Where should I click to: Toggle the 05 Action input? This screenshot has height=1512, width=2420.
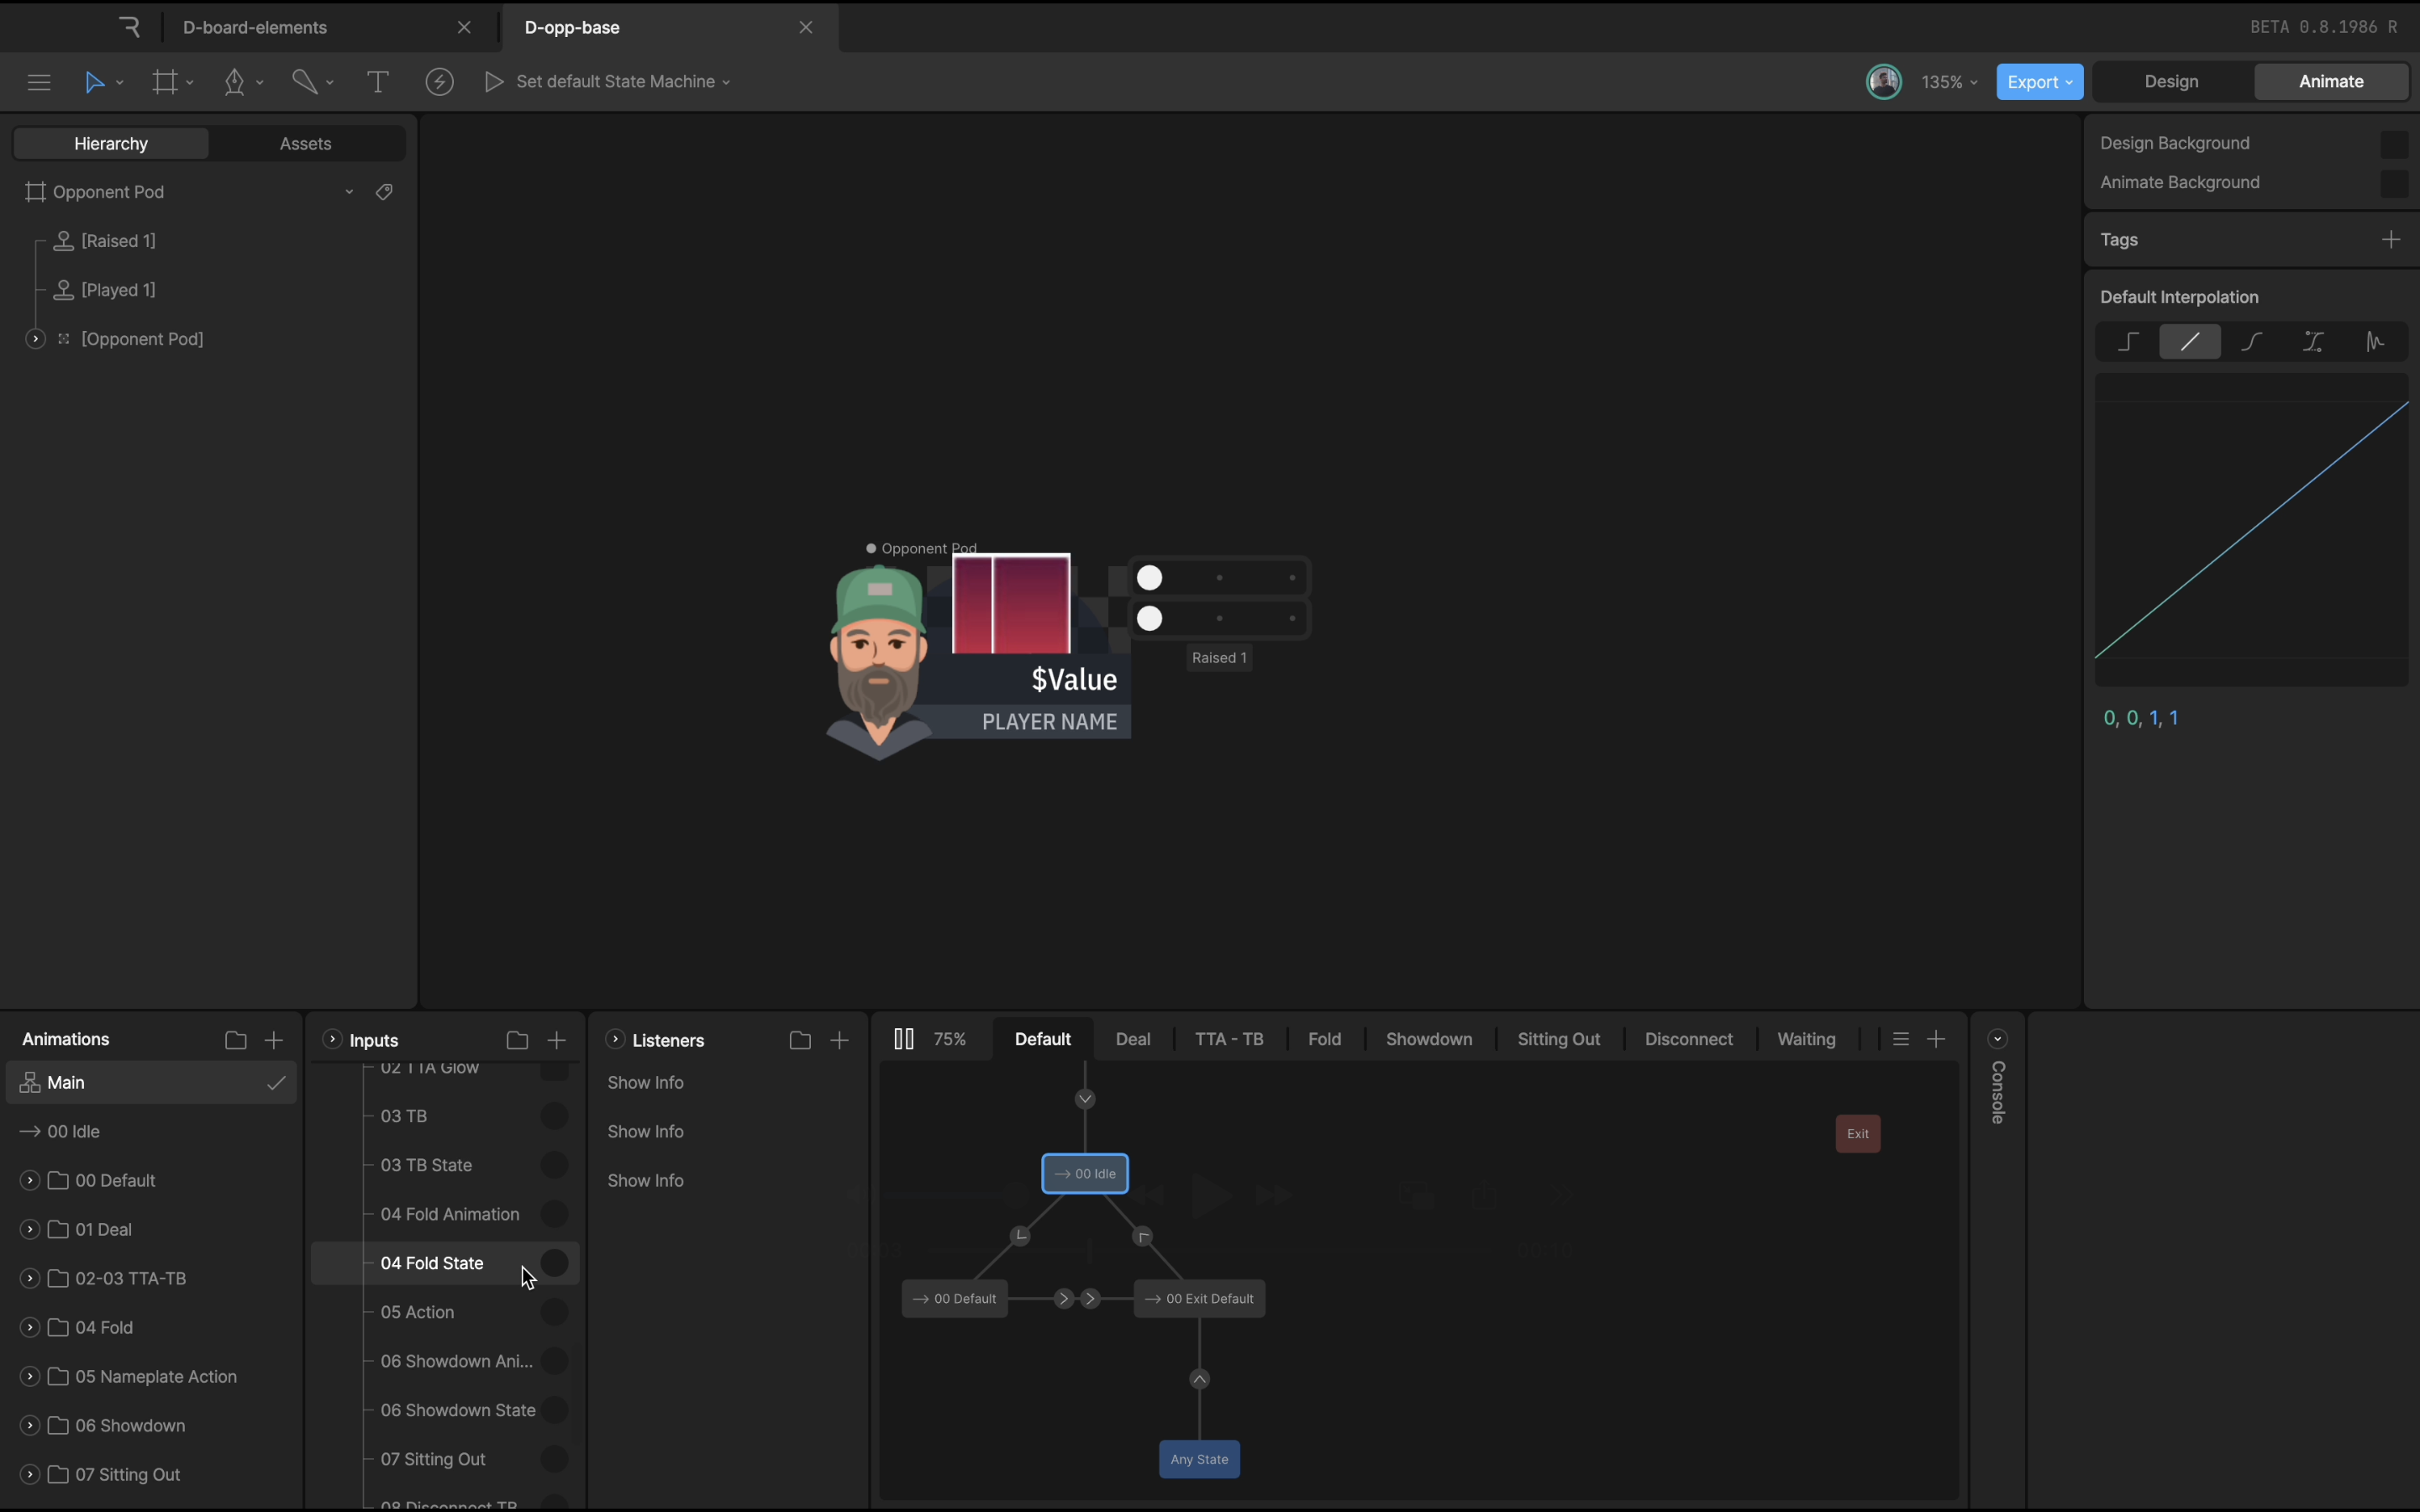click(x=554, y=1312)
